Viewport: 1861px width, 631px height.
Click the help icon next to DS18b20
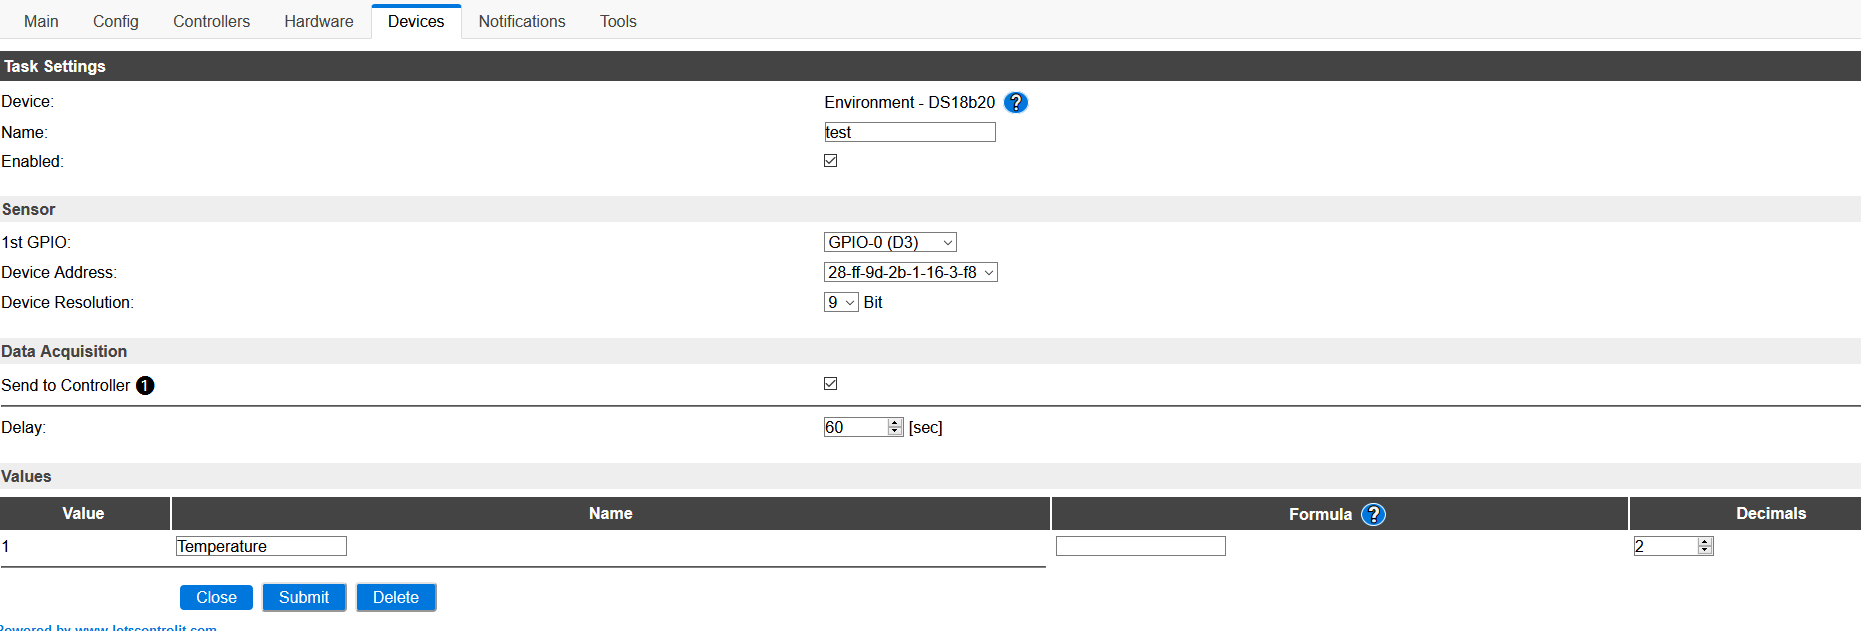pos(1015,102)
